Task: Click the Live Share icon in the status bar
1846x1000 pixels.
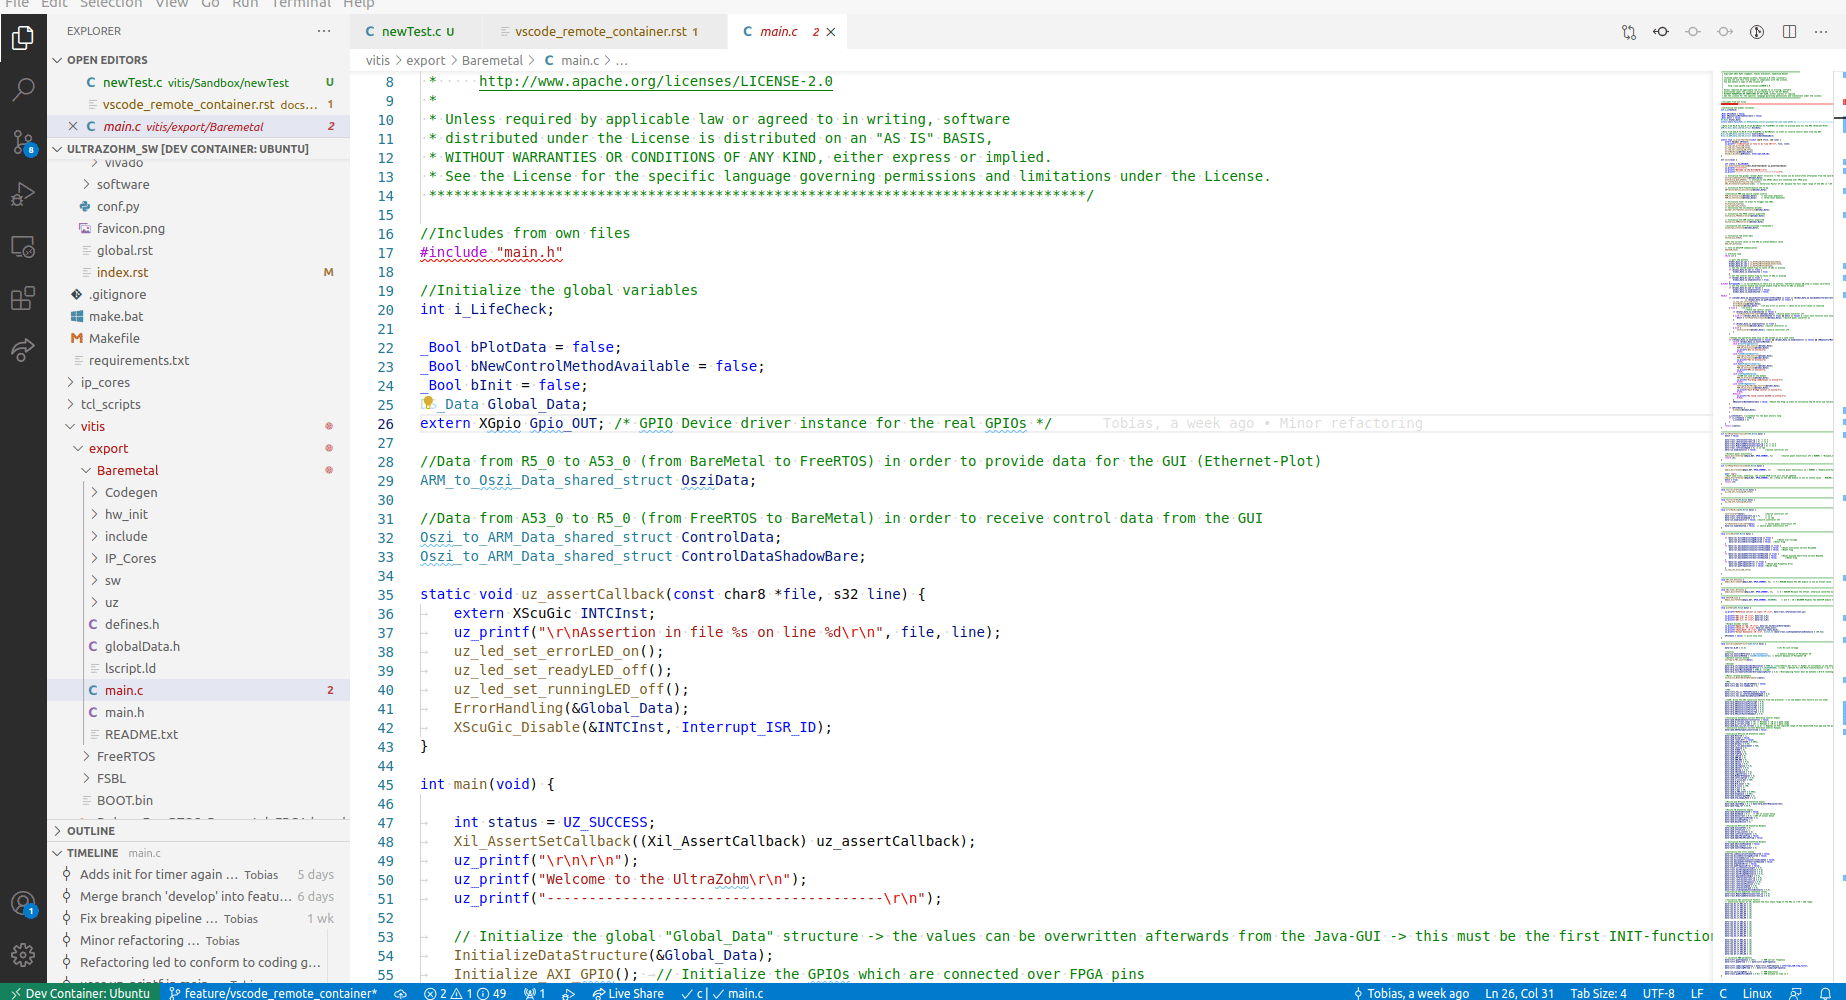Action: click(628, 993)
